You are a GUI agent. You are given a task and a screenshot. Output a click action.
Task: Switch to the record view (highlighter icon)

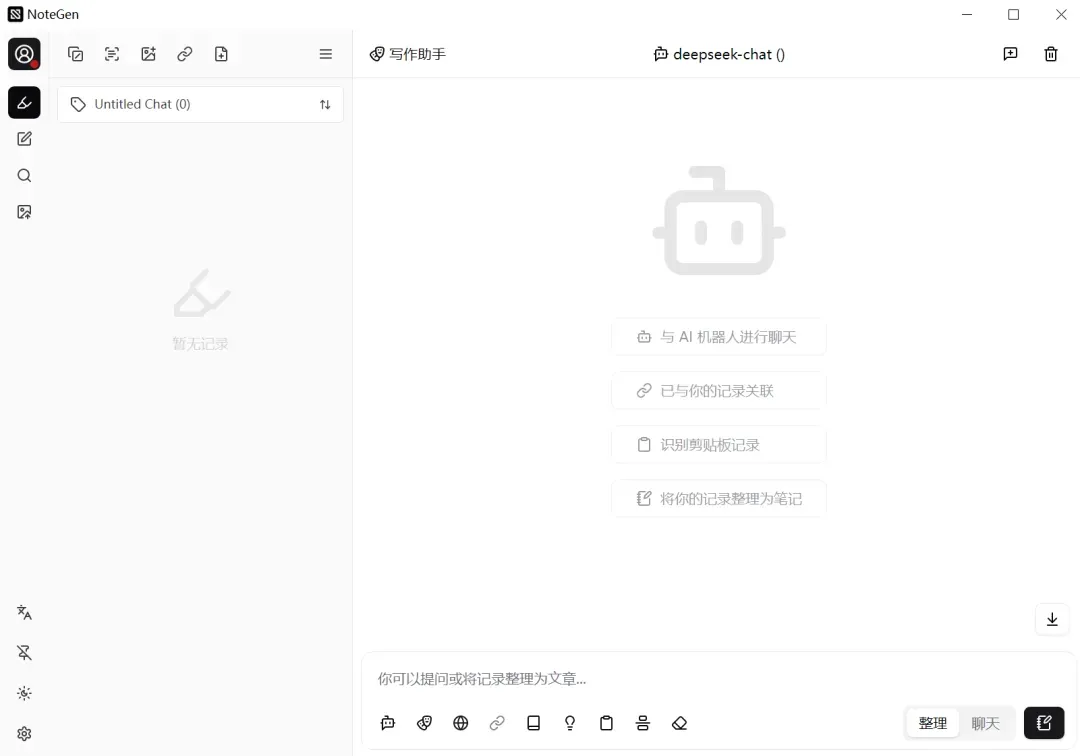pyautogui.click(x=24, y=103)
